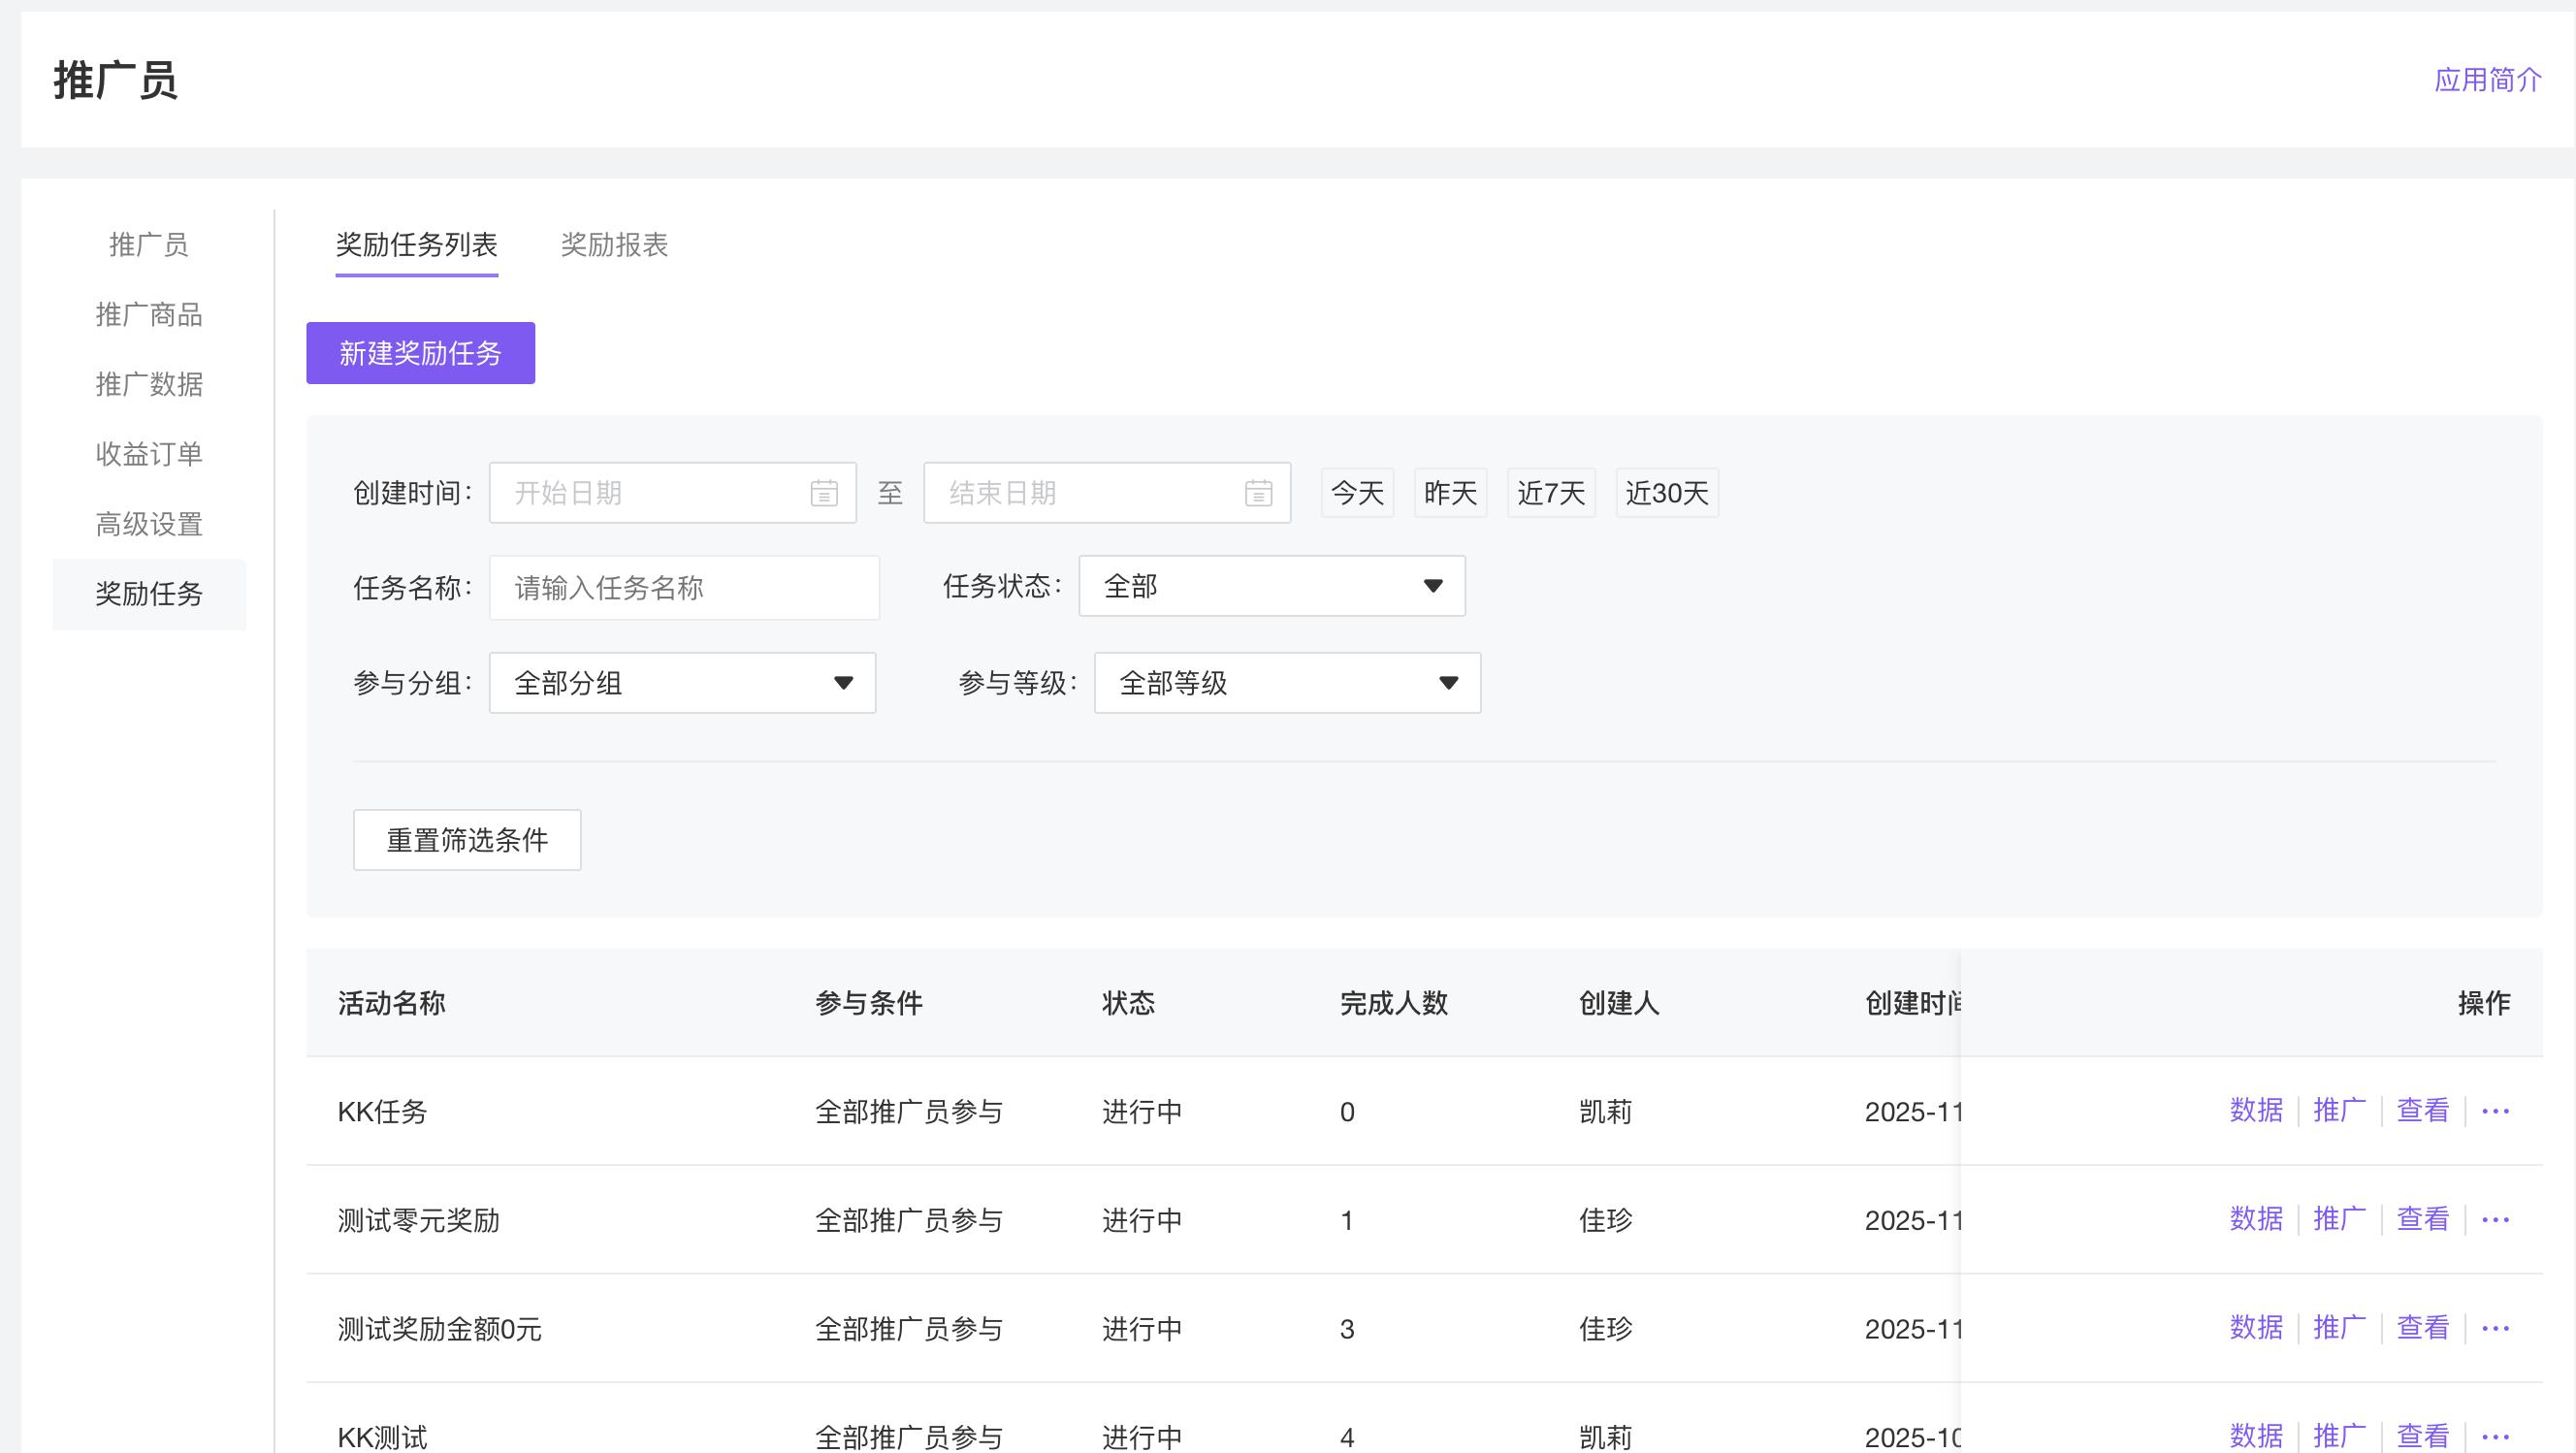2576x1453 pixels.
Task: Click the 新建奖励任务 button
Action: (420, 353)
